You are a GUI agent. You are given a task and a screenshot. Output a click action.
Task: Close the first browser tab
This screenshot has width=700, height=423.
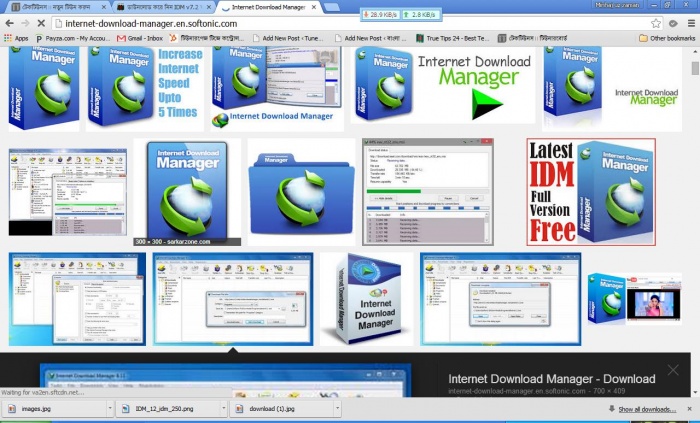[104, 7]
